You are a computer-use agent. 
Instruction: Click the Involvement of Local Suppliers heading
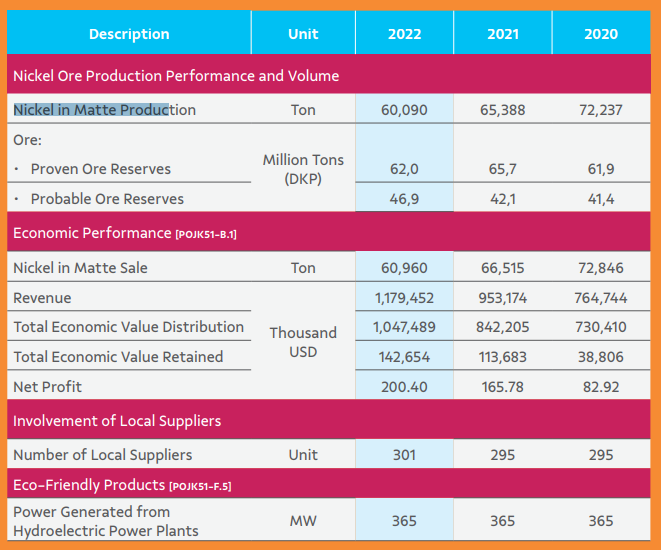coord(117,421)
